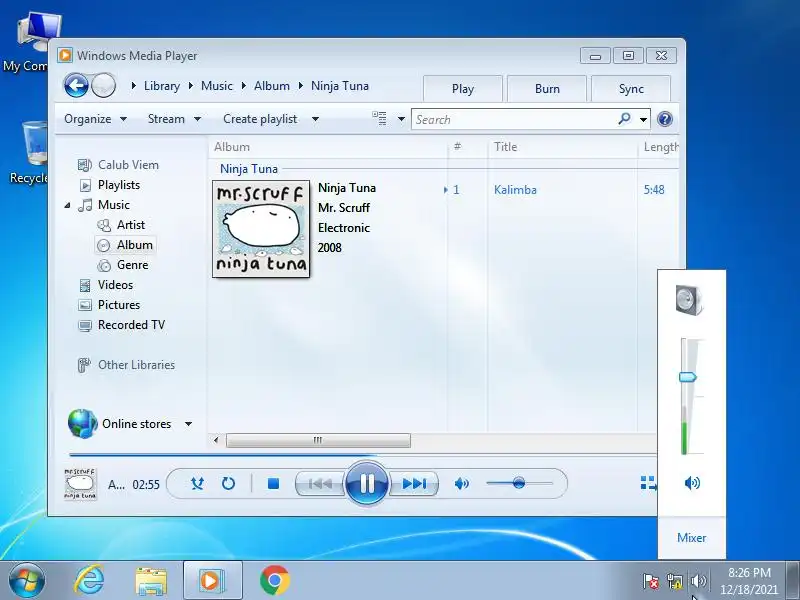
Task: Go back with the blue back arrow
Action: click(x=76, y=85)
